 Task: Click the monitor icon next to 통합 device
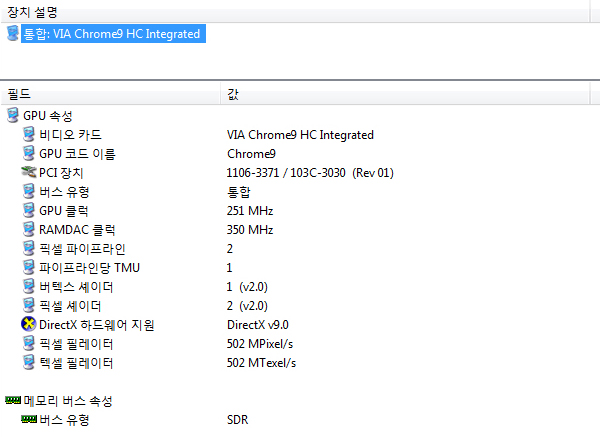13,34
